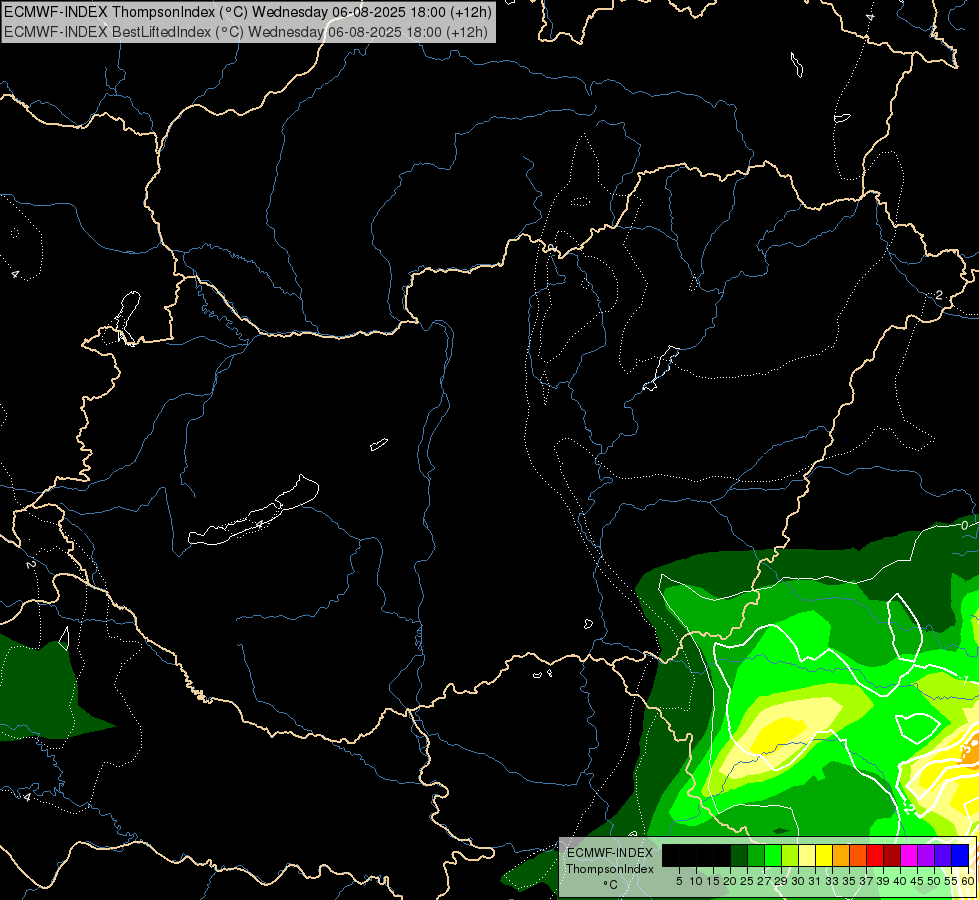
Task: Click the legend tick label '60'
Action: pos(967,881)
